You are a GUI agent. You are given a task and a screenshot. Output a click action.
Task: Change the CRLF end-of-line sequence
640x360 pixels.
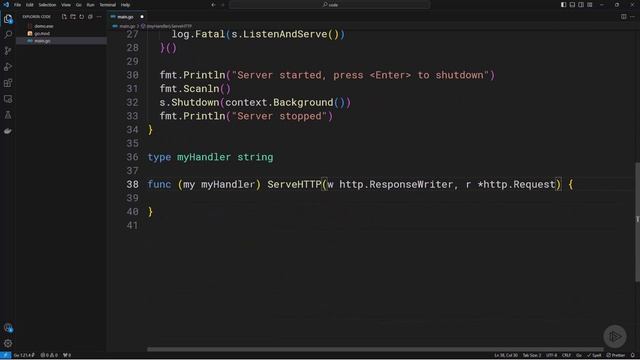tap(567, 355)
